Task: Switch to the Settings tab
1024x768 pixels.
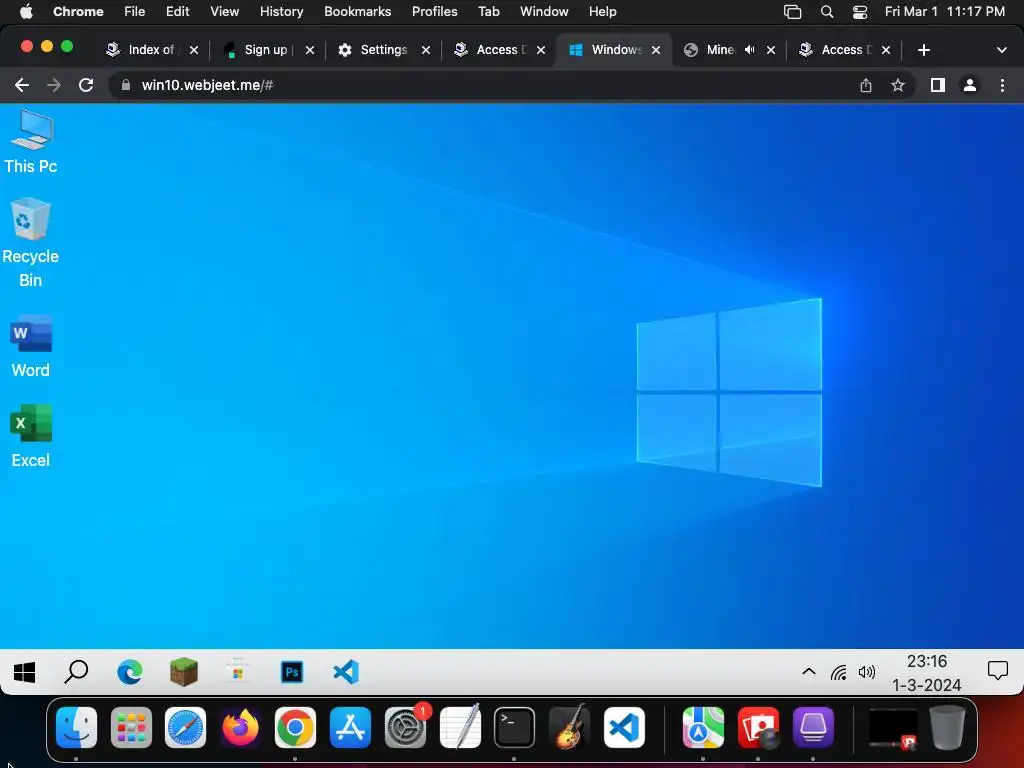Action: (383, 50)
